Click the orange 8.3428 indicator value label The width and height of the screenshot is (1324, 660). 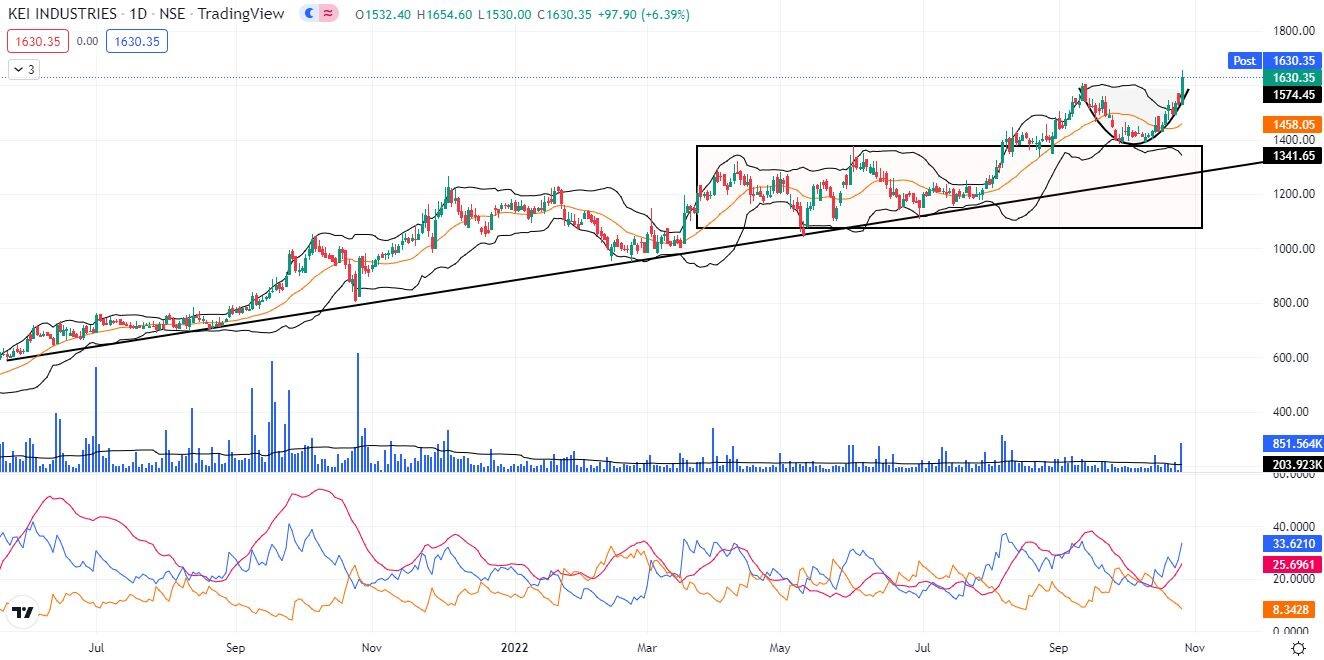click(x=1291, y=609)
